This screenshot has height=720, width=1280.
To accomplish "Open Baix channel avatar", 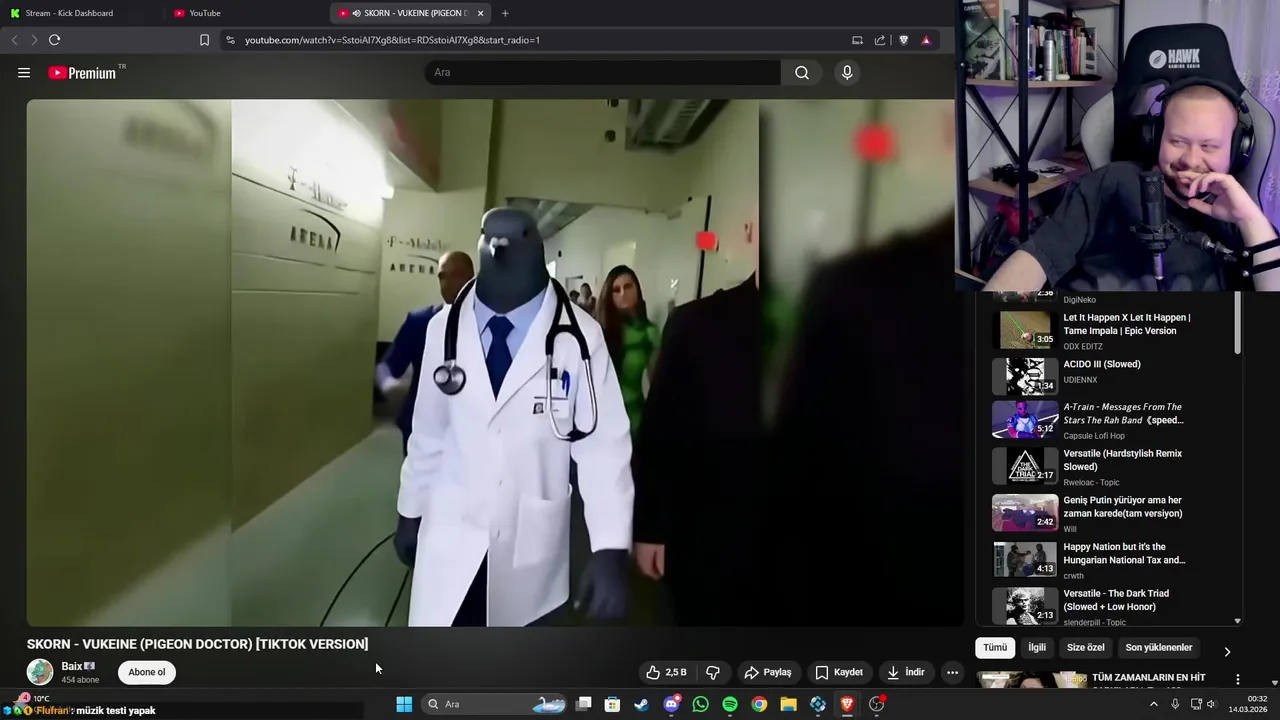I will pos(40,672).
